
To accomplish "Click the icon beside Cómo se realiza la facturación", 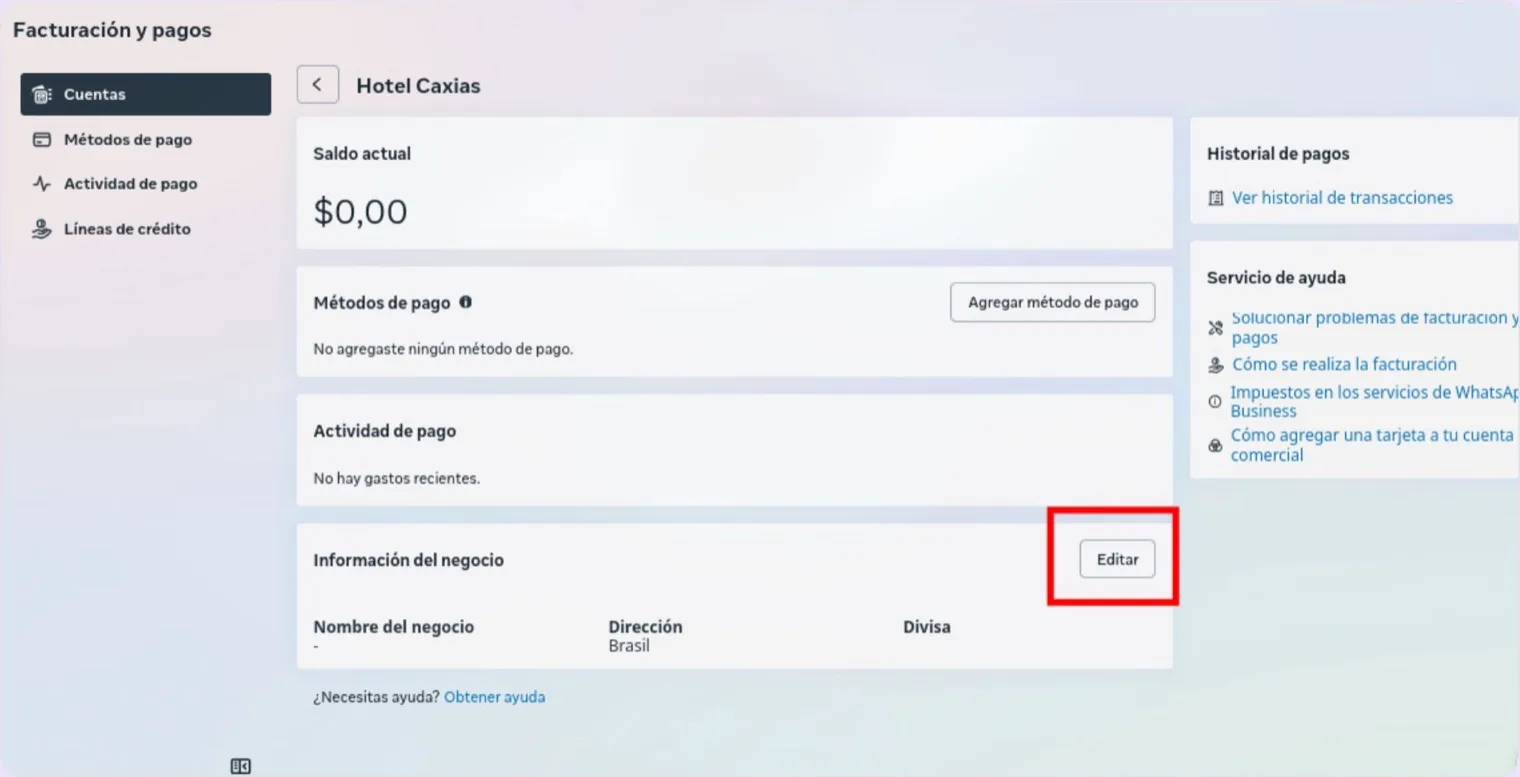I will (x=1216, y=365).
